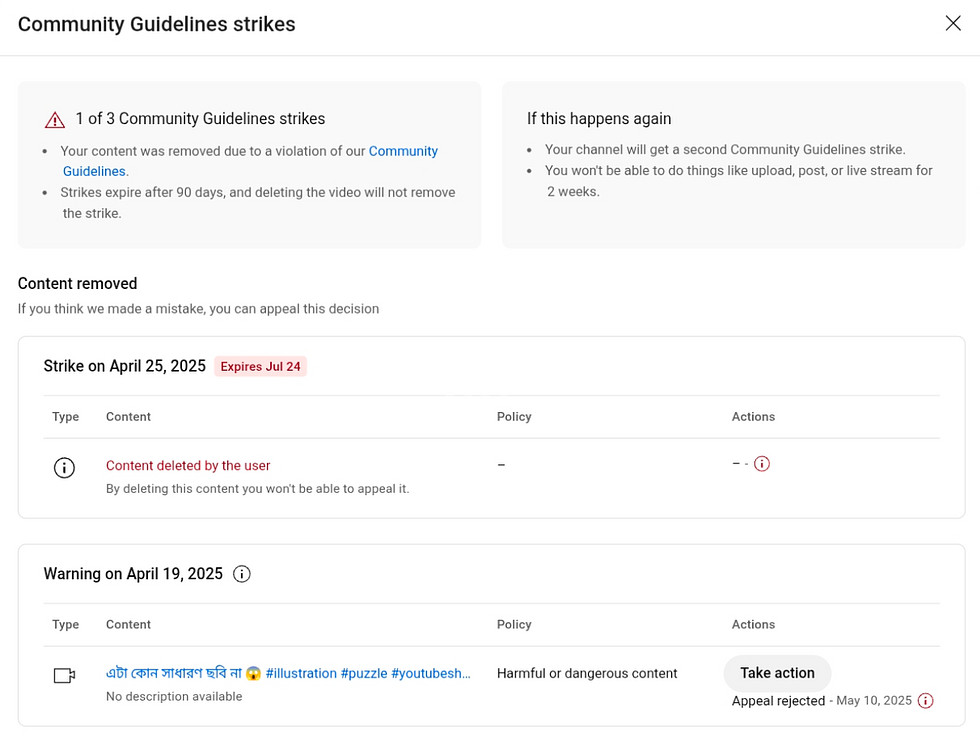
Task: Click the If this happens again heading
Action: tap(599, 118)
